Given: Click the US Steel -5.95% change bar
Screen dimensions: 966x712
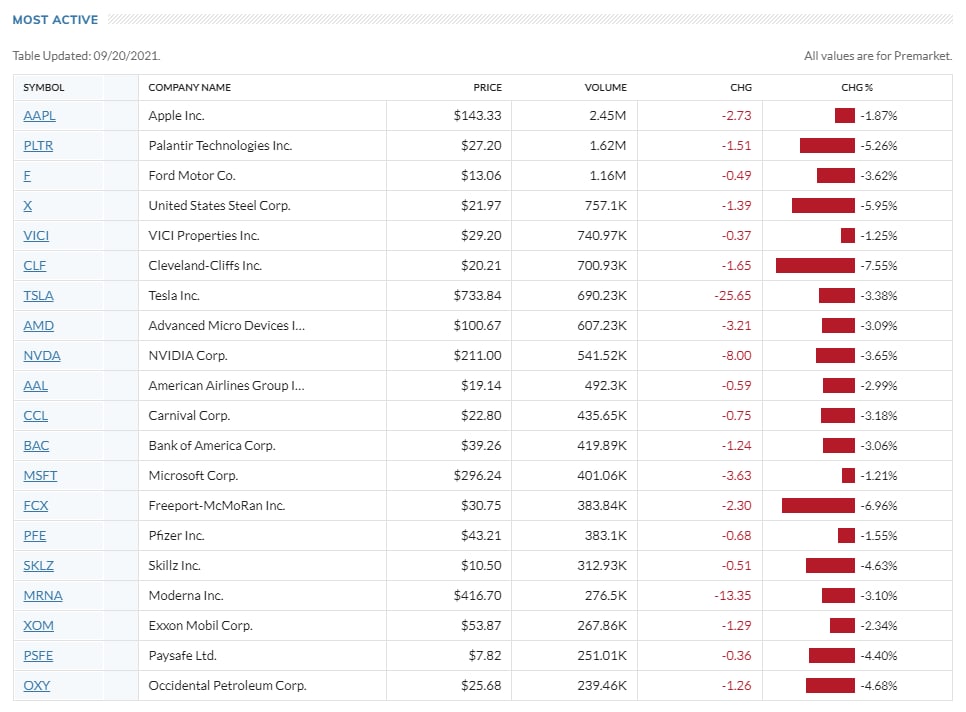Looking at the screenshot, I should [x=824, y=206].
